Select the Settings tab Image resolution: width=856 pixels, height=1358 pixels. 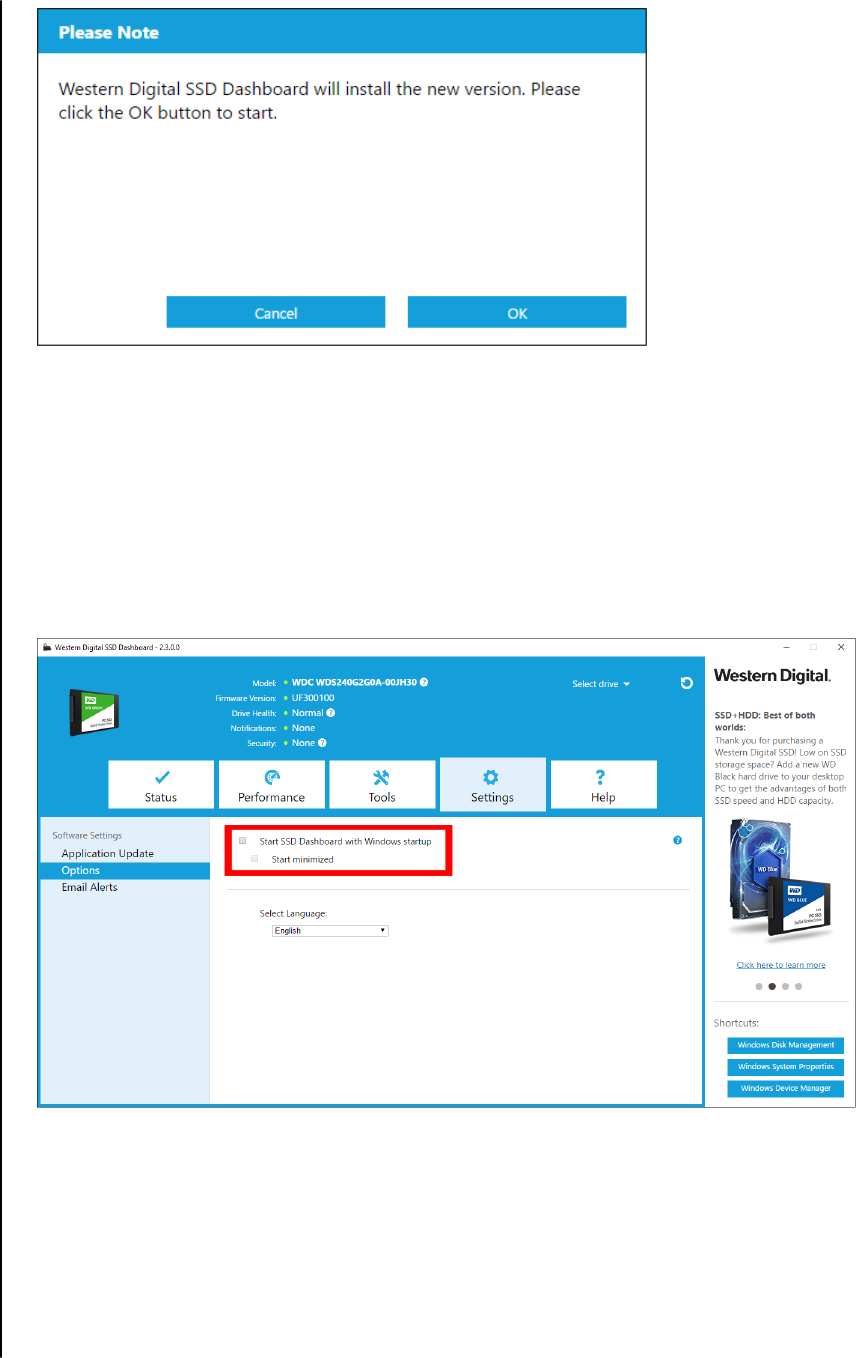493,785
